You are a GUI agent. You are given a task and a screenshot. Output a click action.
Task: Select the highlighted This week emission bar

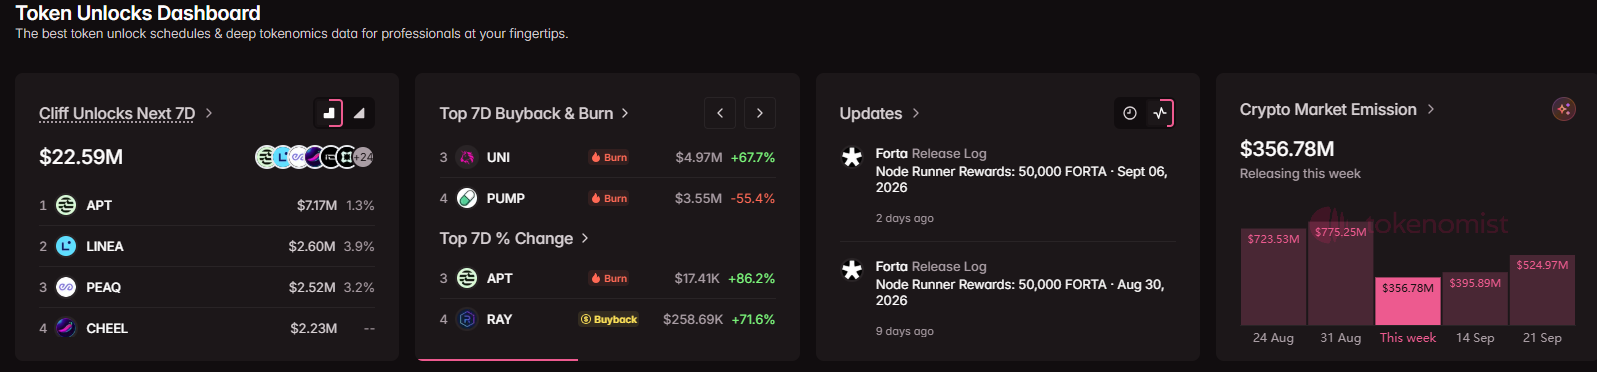point(1408,301)
